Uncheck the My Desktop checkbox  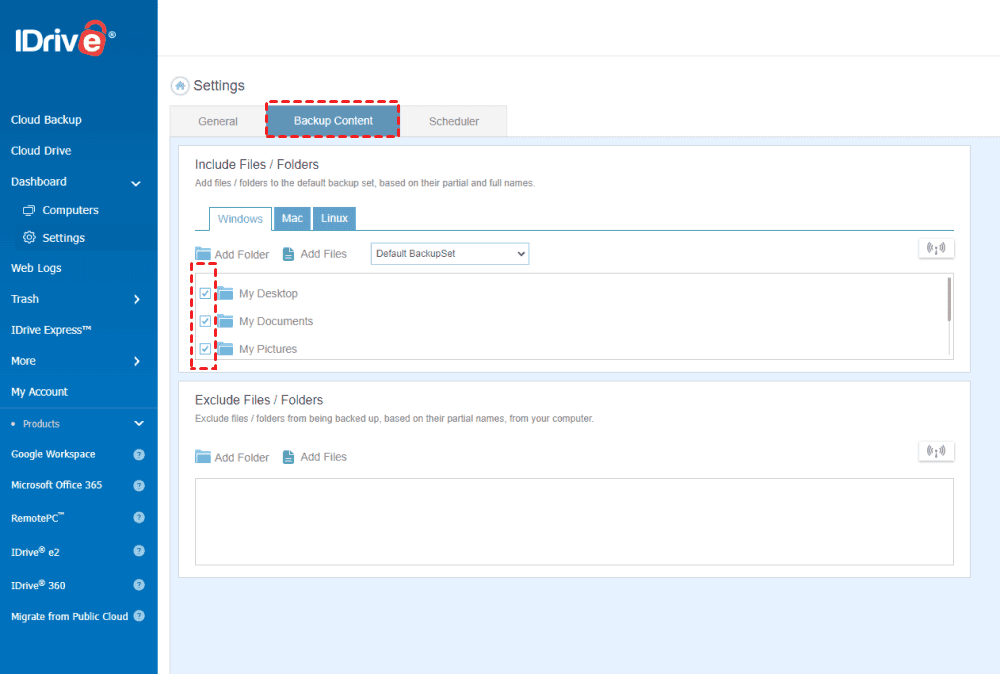[x=205, y=293]
